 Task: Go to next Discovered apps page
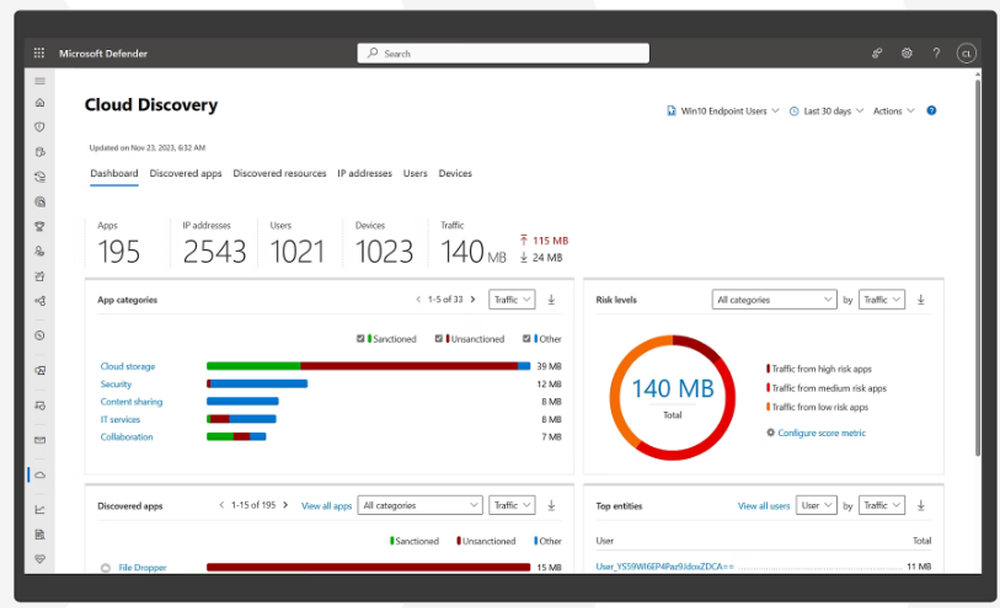click(x=285, y=505)
